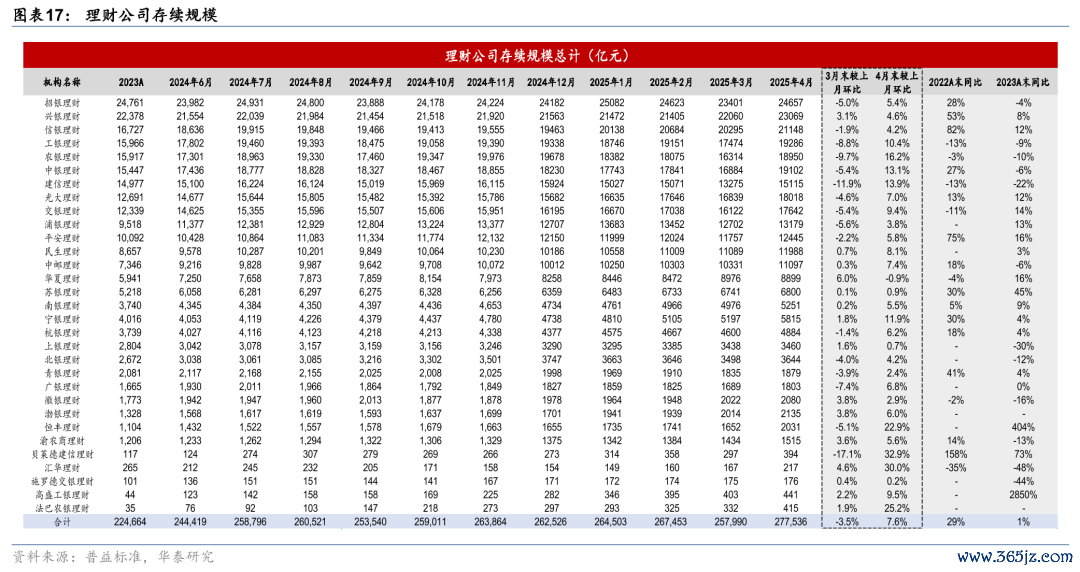Image resolution: width=1080 pixels, height=572 pixels.
Task: Select the value 24,761 for 招银理财 2023A
Action: [130, 103]
